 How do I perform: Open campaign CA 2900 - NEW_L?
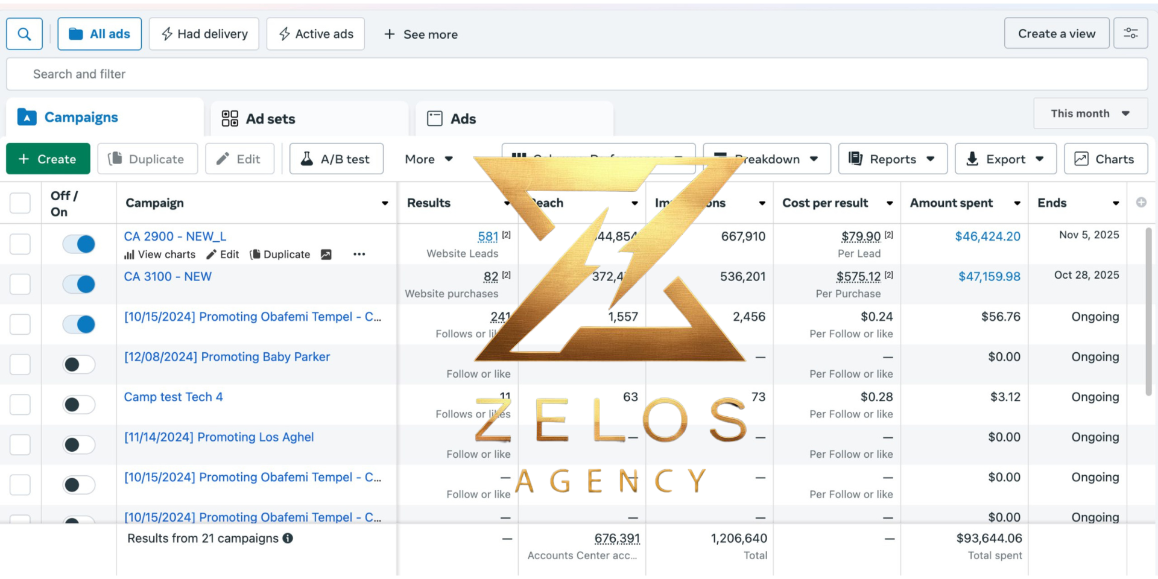[175, 236]
